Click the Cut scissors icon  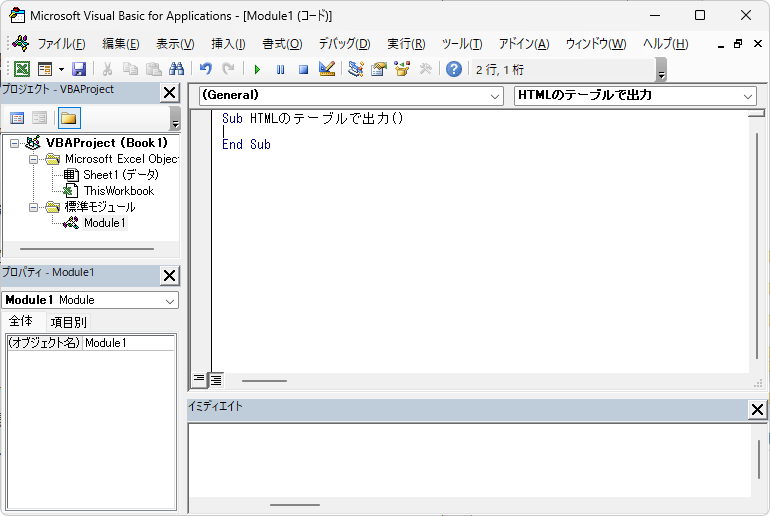pos(107,69)
